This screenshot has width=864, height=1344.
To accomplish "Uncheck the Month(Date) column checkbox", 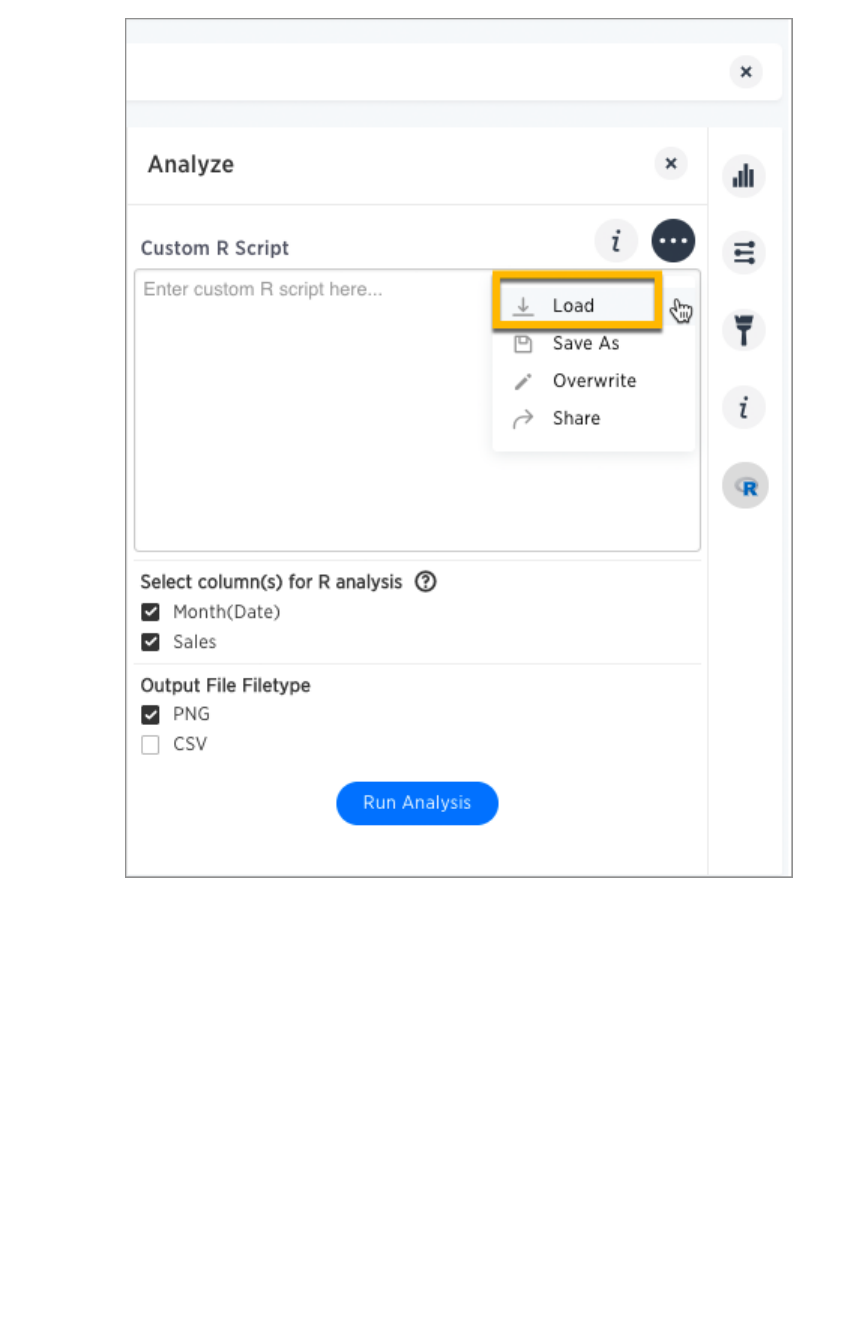I will point(150,612).
